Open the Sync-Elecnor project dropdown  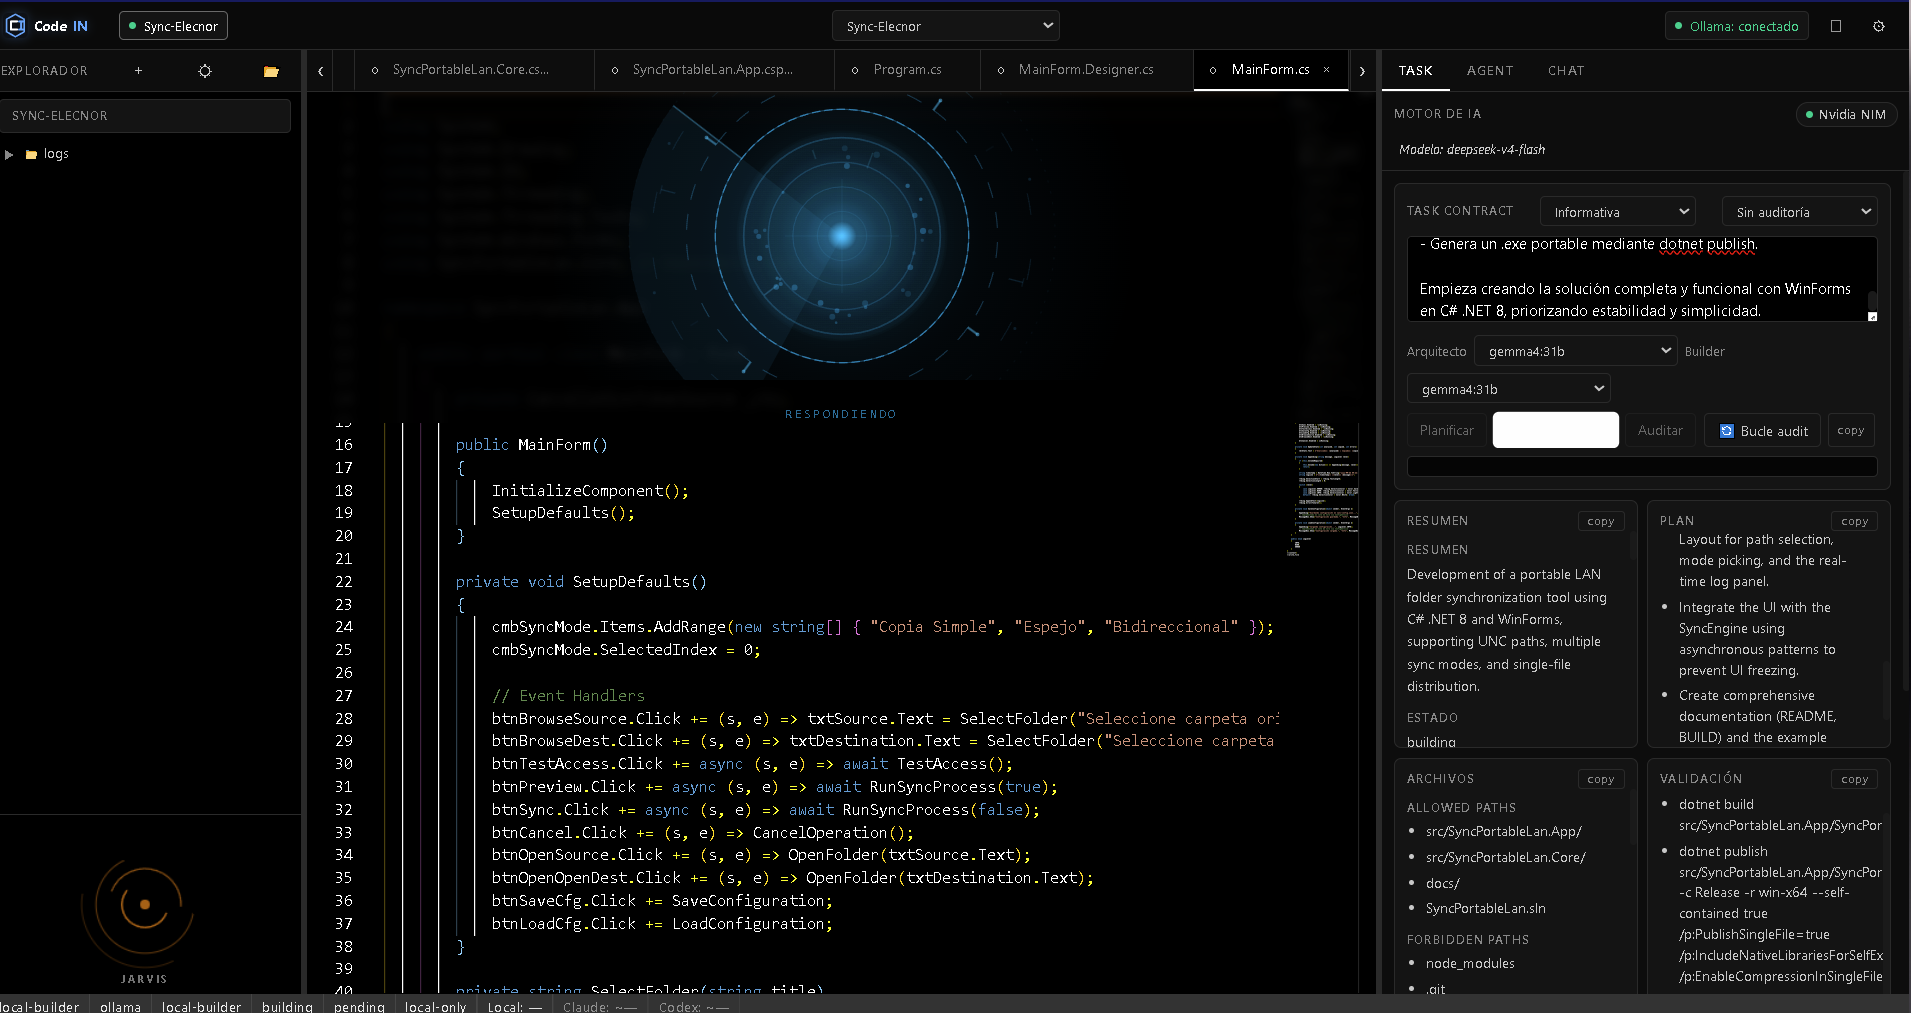[x=946, y=26]
